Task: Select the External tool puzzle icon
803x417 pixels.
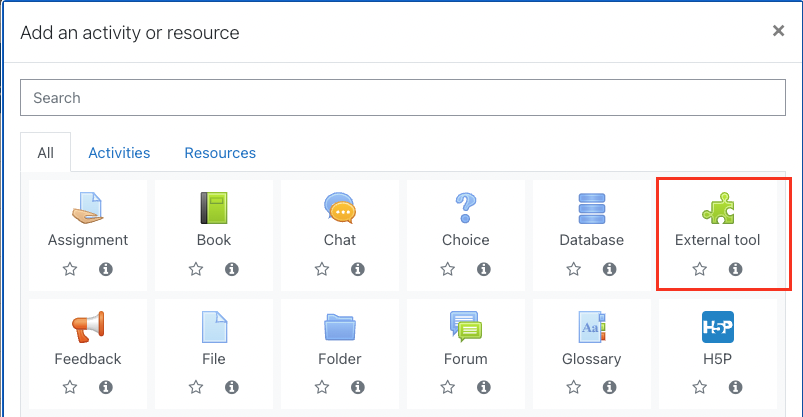Action: (x=718, y=208)
